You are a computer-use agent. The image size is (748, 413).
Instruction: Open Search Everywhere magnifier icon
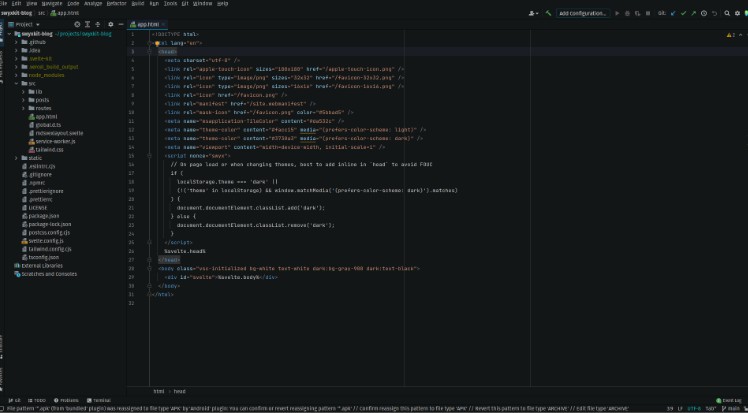point(727,13)
